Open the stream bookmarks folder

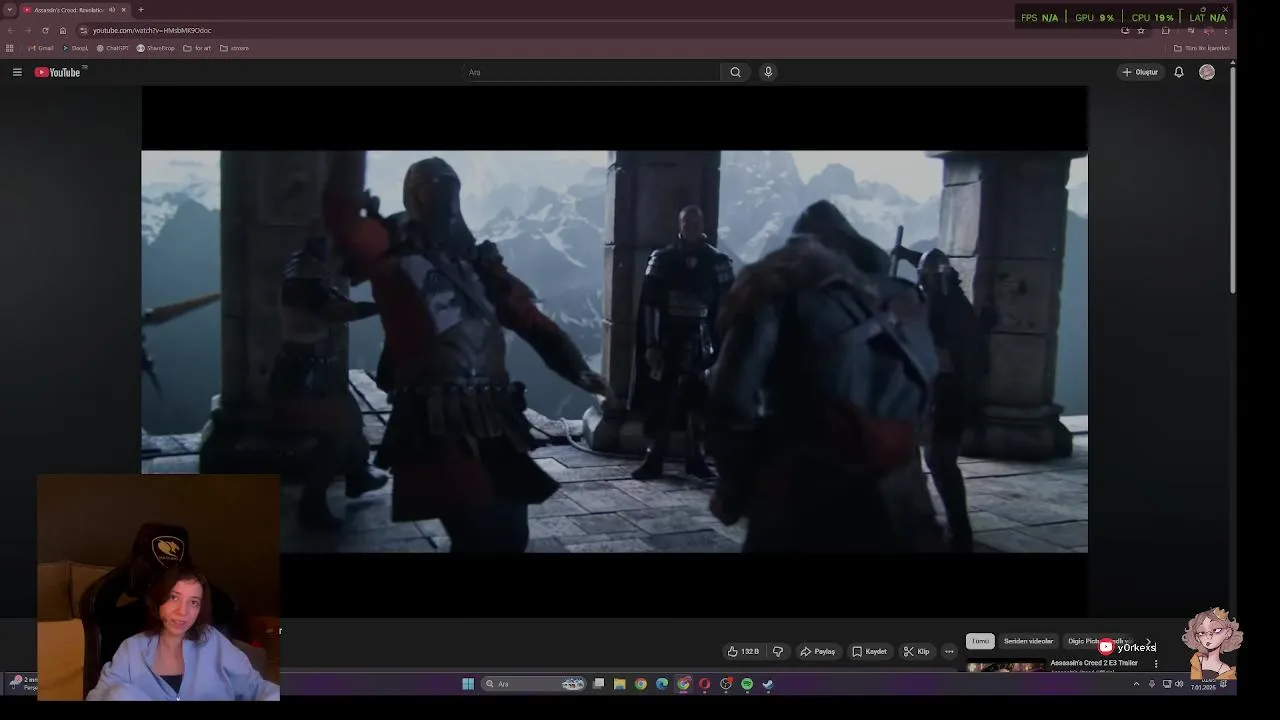(234, 48)
